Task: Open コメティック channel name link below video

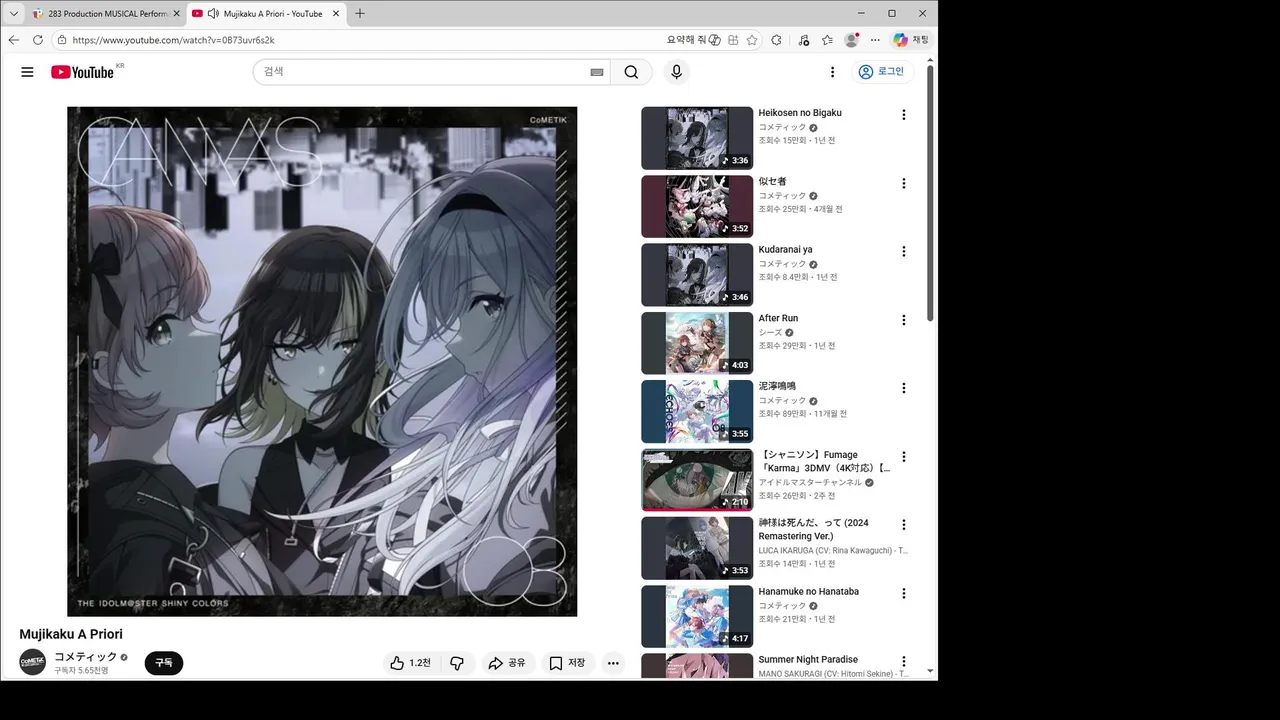Action: pyautogui.click(x=85, y=656)
